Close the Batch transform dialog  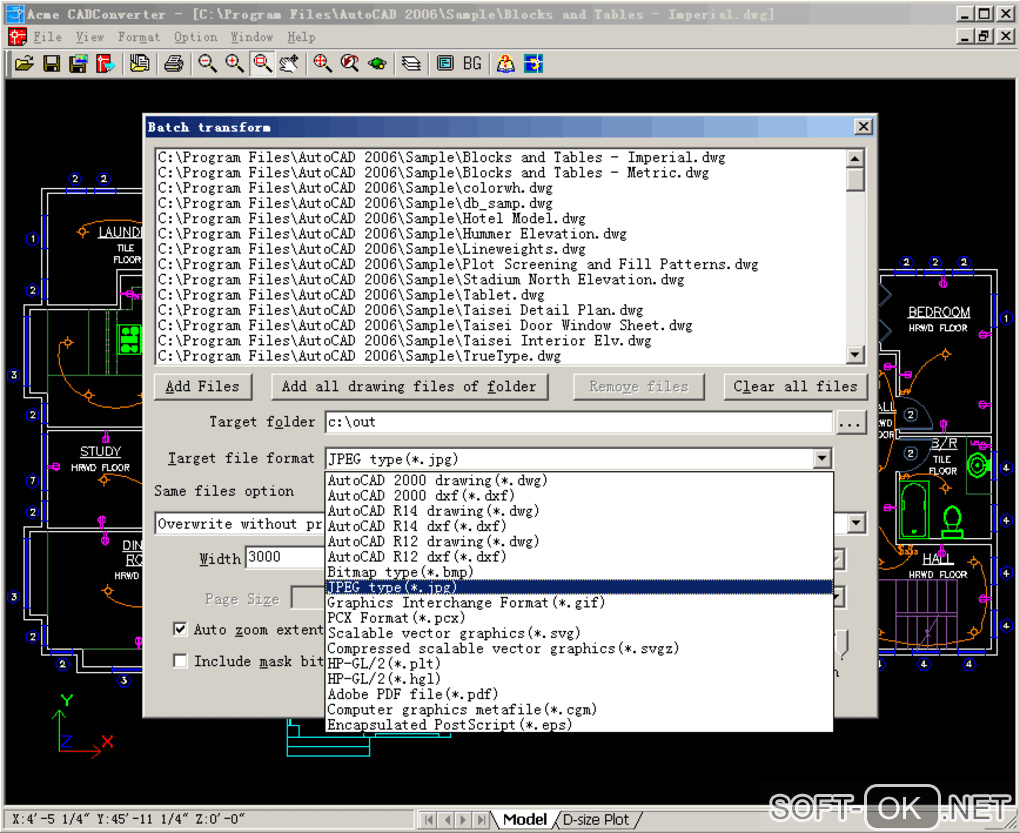[x=863, y=127]
